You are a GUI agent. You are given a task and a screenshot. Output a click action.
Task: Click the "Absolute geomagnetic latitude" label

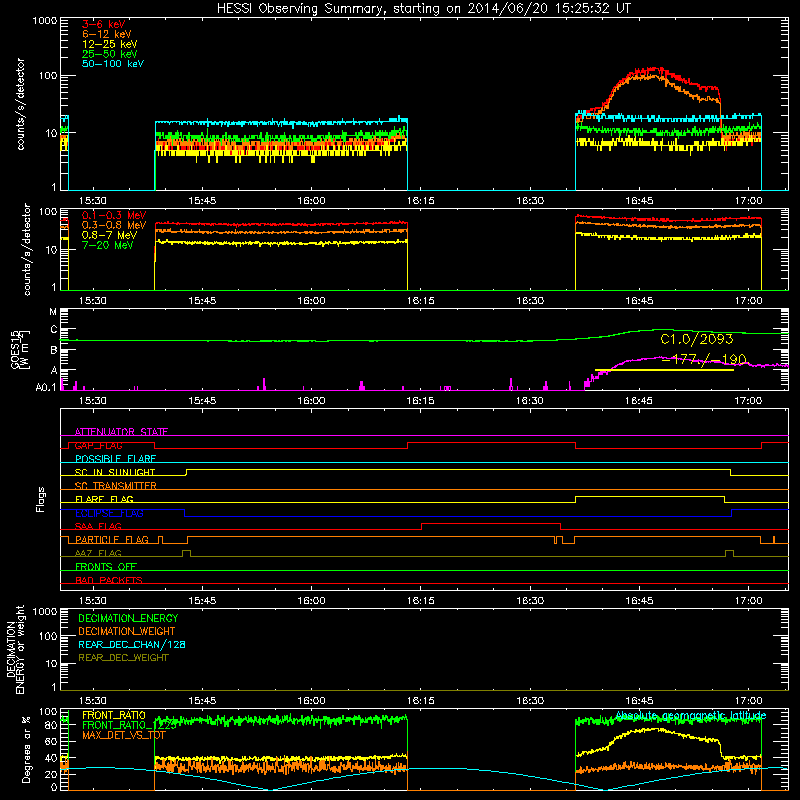point(691,715)
